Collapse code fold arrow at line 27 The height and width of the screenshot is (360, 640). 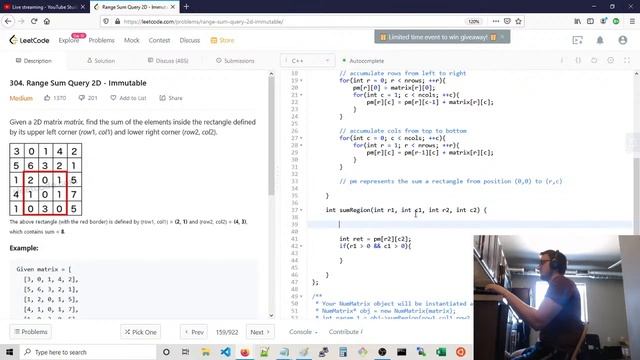(x=301, y=138)
